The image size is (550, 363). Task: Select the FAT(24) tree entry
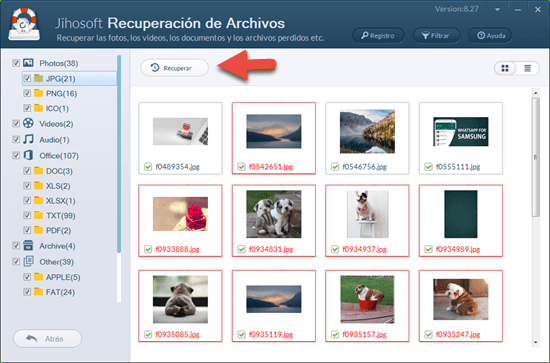tap(60, 292)
